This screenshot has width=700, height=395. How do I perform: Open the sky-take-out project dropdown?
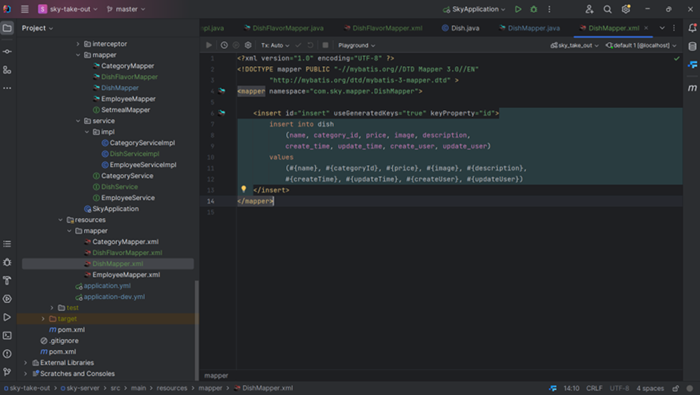tap(67, 9)
